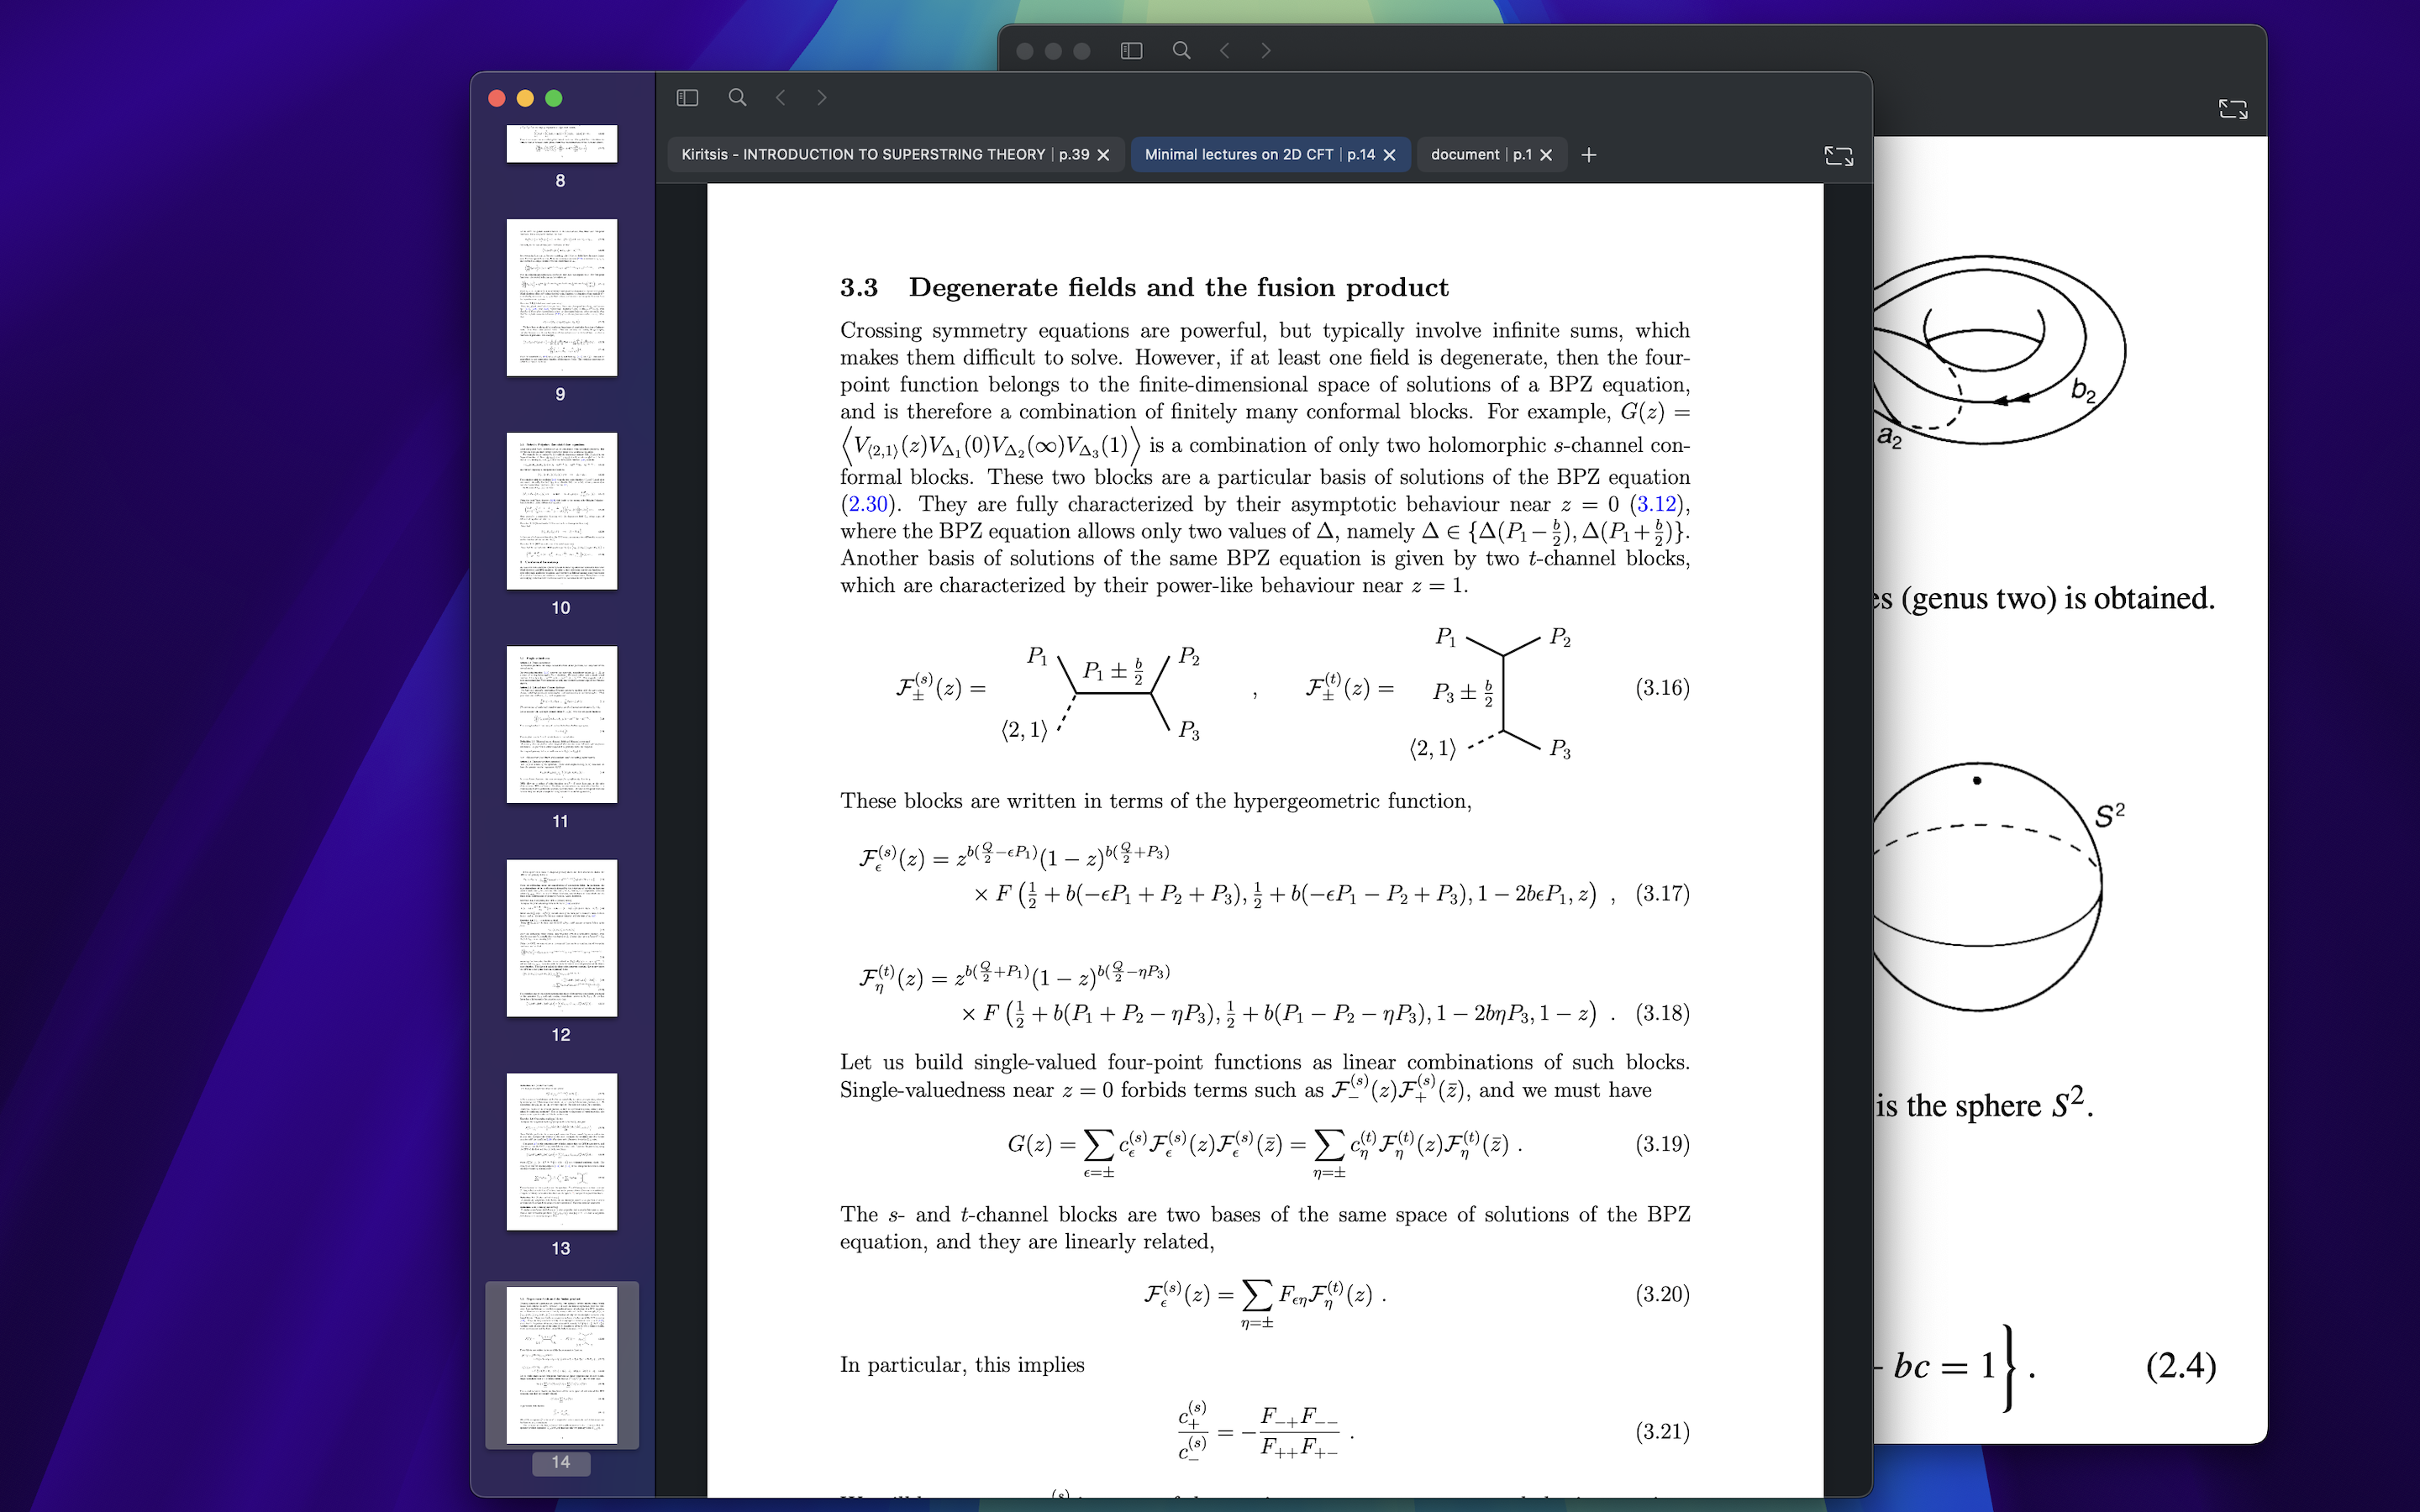Enter full screen in the front window
Image resolution: width=2420 pixels, height=1512 pixels.
coord(1838,155)
